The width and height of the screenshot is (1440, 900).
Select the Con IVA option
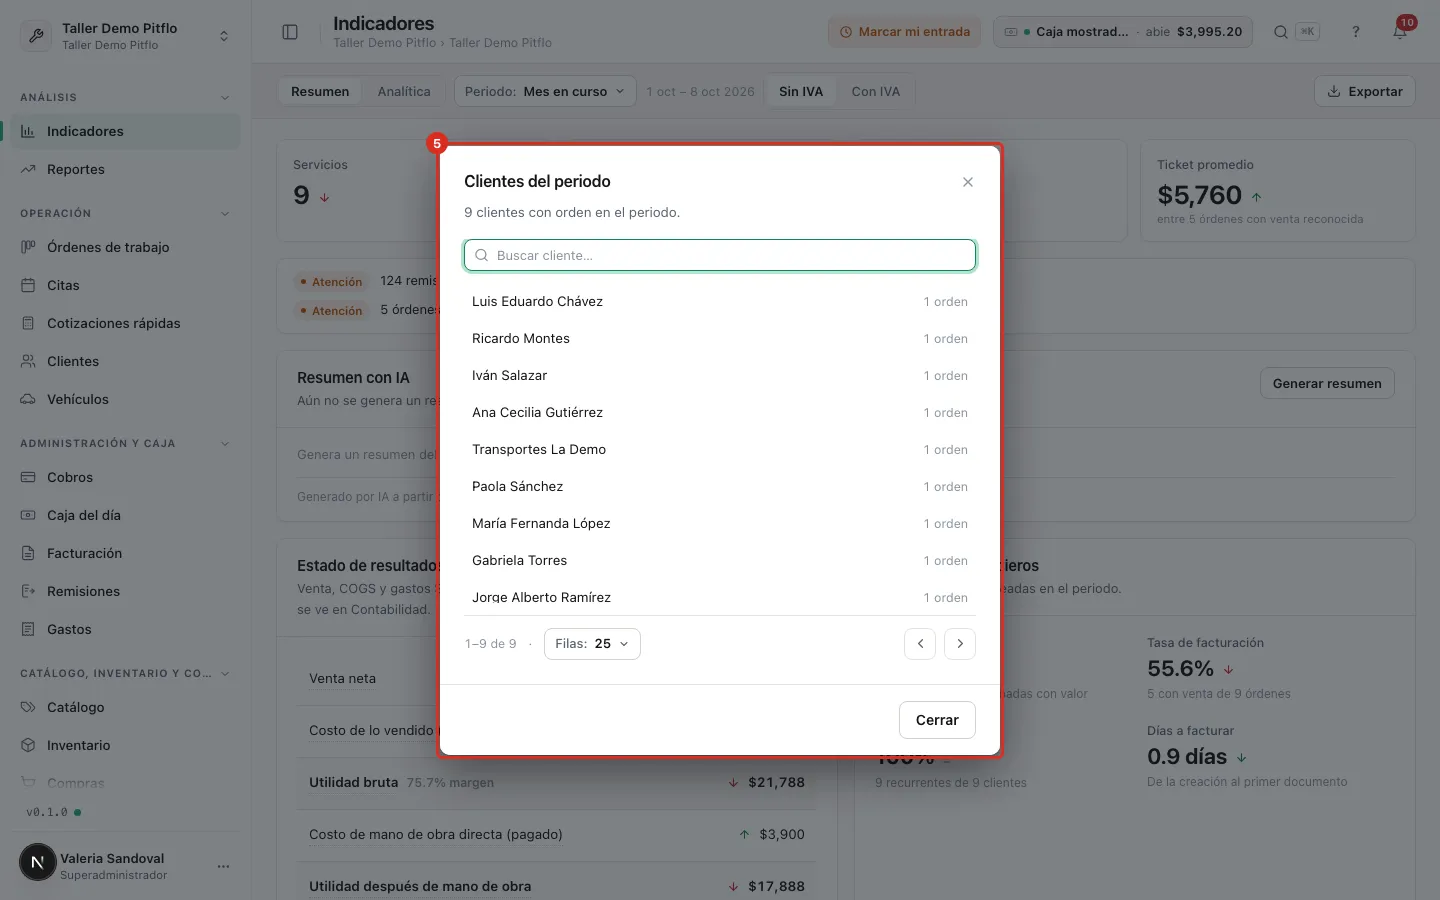pos(876,91)
